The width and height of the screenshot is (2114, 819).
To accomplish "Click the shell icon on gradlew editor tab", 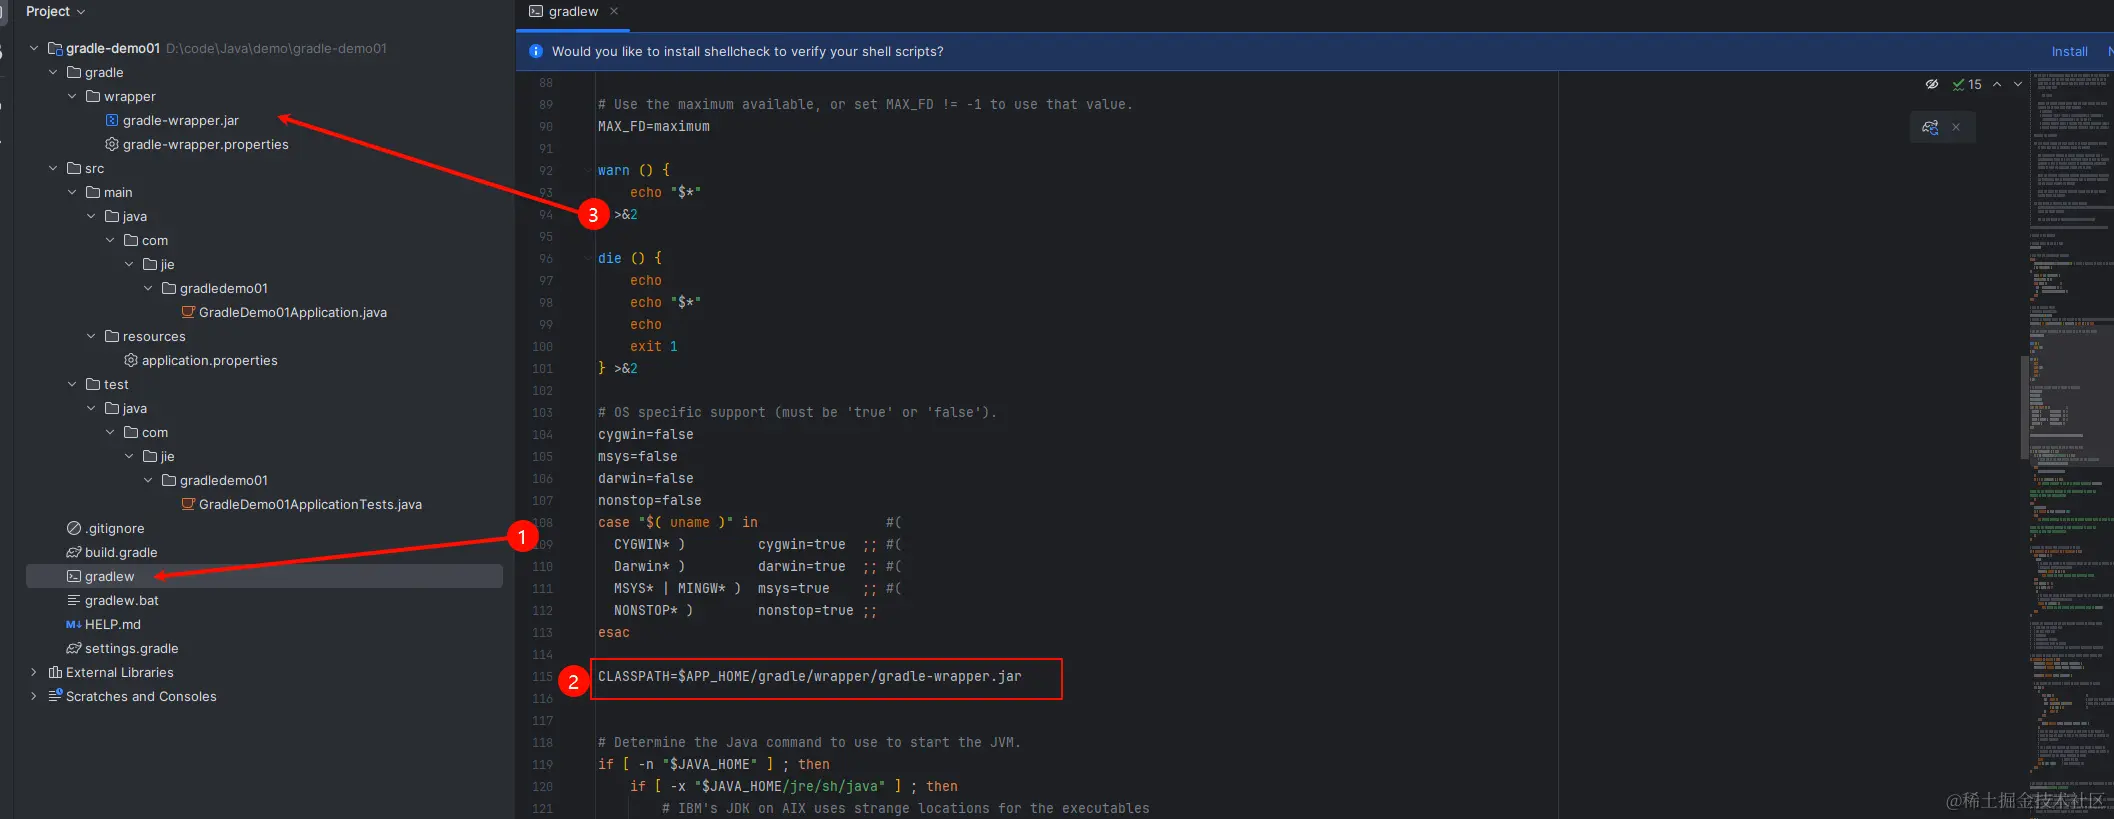I will [x=536, y=11].
